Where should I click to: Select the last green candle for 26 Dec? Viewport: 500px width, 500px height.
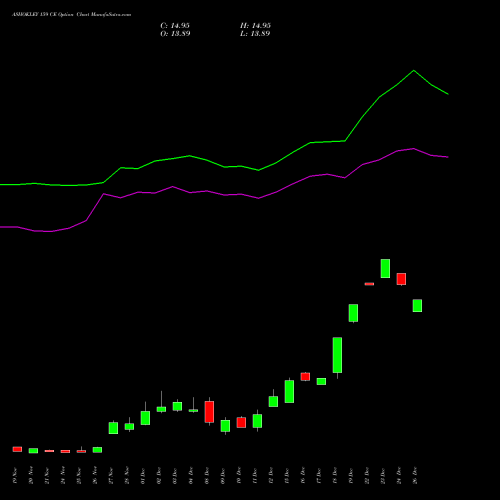coord(417,305)
